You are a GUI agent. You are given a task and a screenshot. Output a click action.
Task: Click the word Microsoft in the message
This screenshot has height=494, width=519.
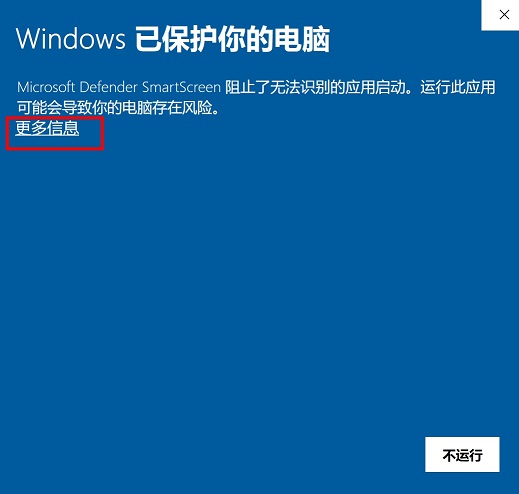point(46,87)
